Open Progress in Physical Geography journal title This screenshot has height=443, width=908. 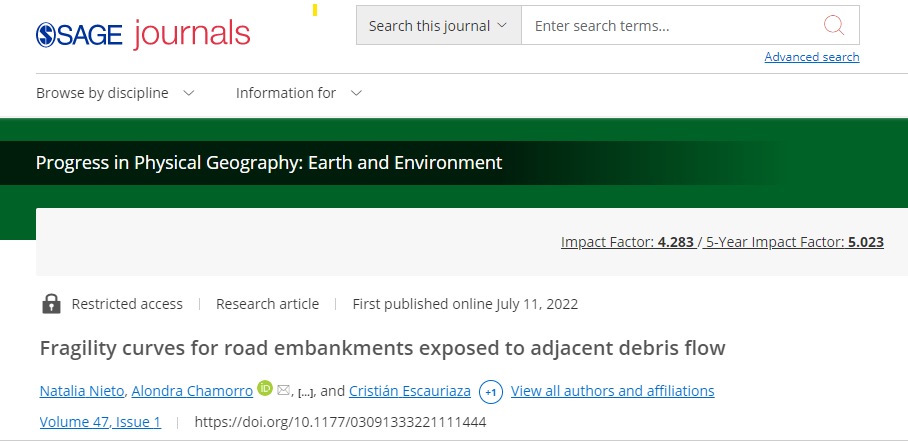click(x=269, y=163)
